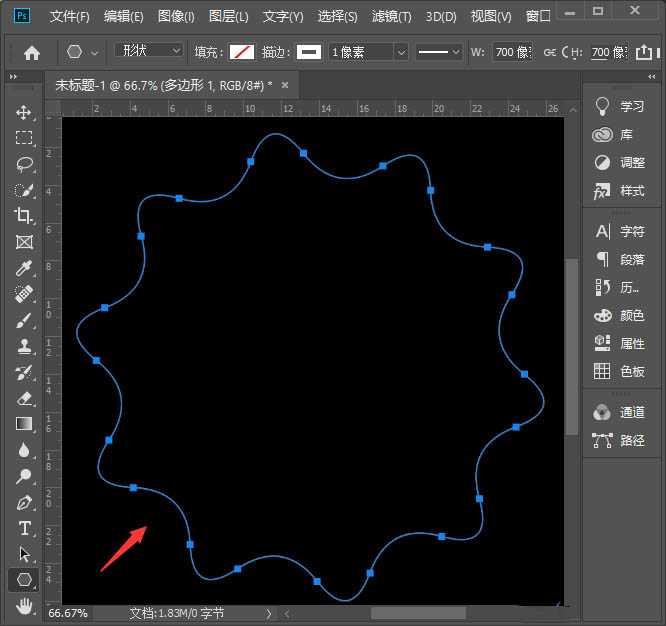Image resolution: width=666 pixels, height=626 pixels.
Task: Select the Crop tool
Action: point(24,216)
